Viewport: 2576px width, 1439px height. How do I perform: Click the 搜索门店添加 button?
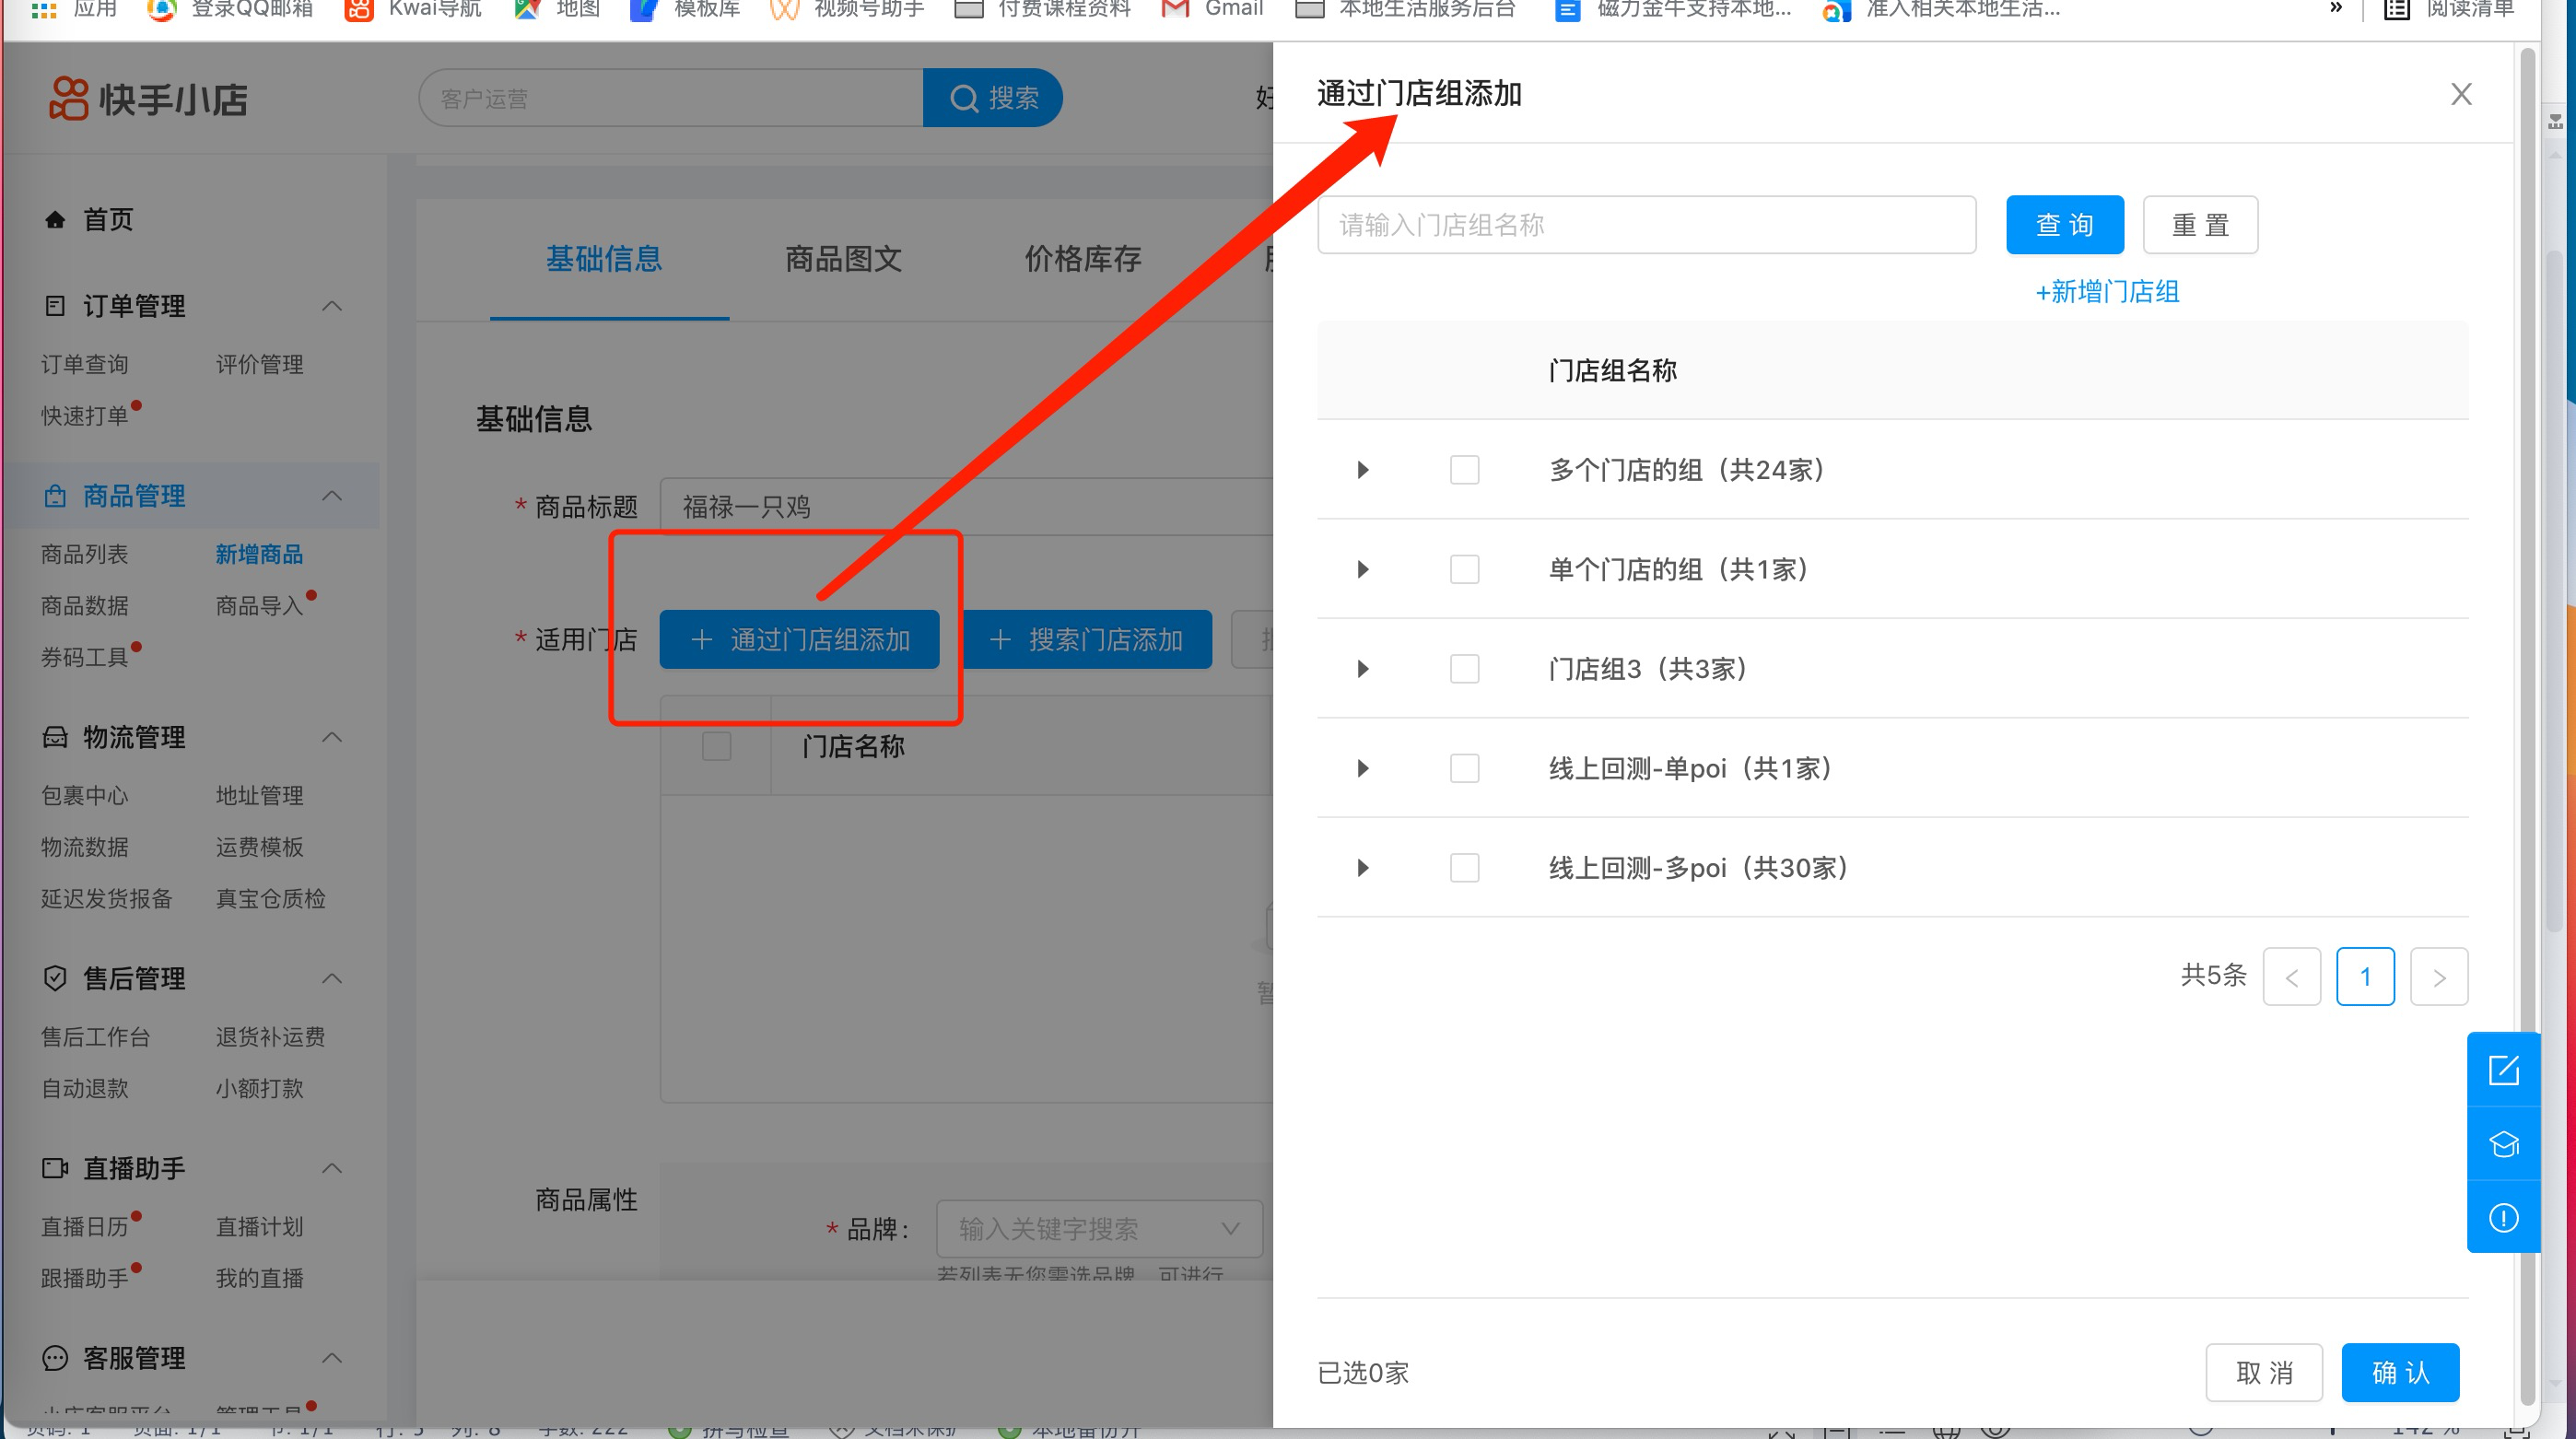pyautogui.click(x=1087, y=640)
